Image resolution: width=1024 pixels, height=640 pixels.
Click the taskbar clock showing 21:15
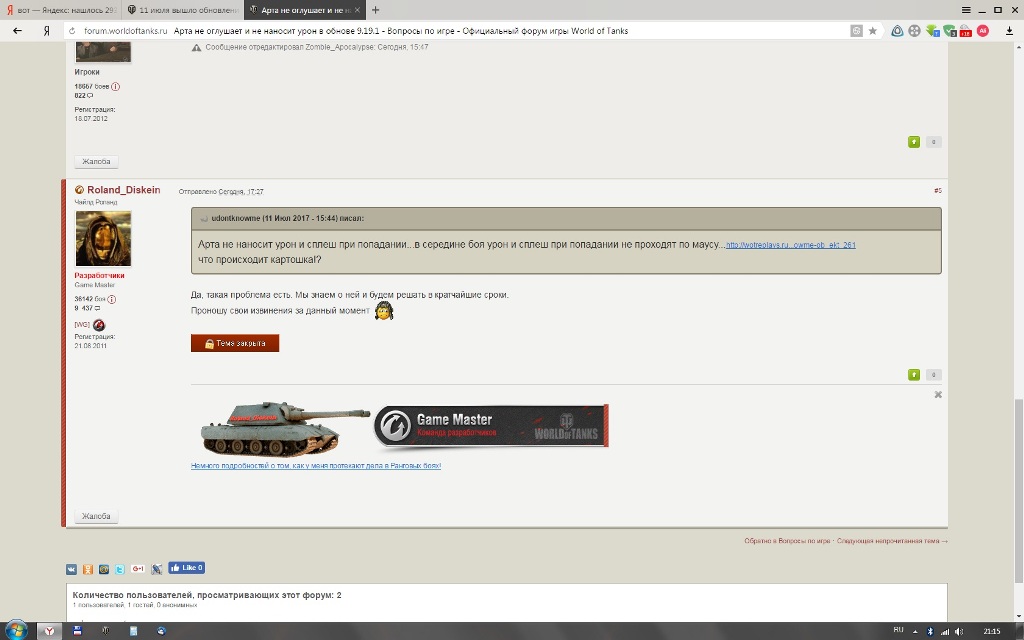tap(991, 631)
